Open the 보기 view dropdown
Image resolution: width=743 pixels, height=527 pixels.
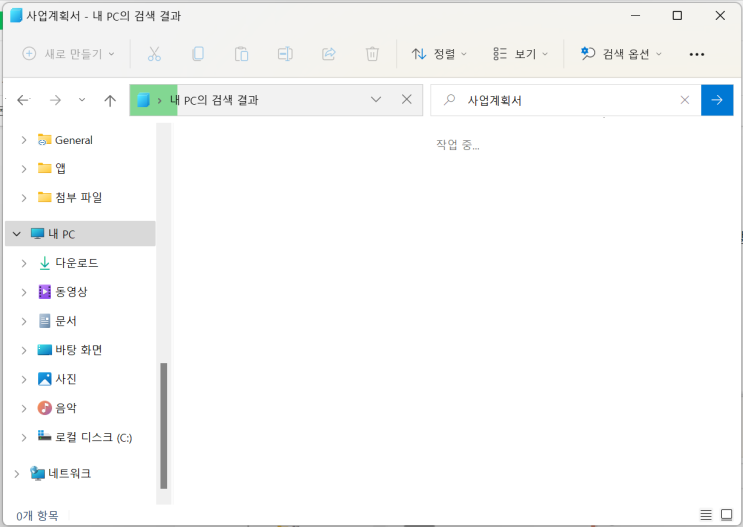pyautogui.click(x=520, y=54)
